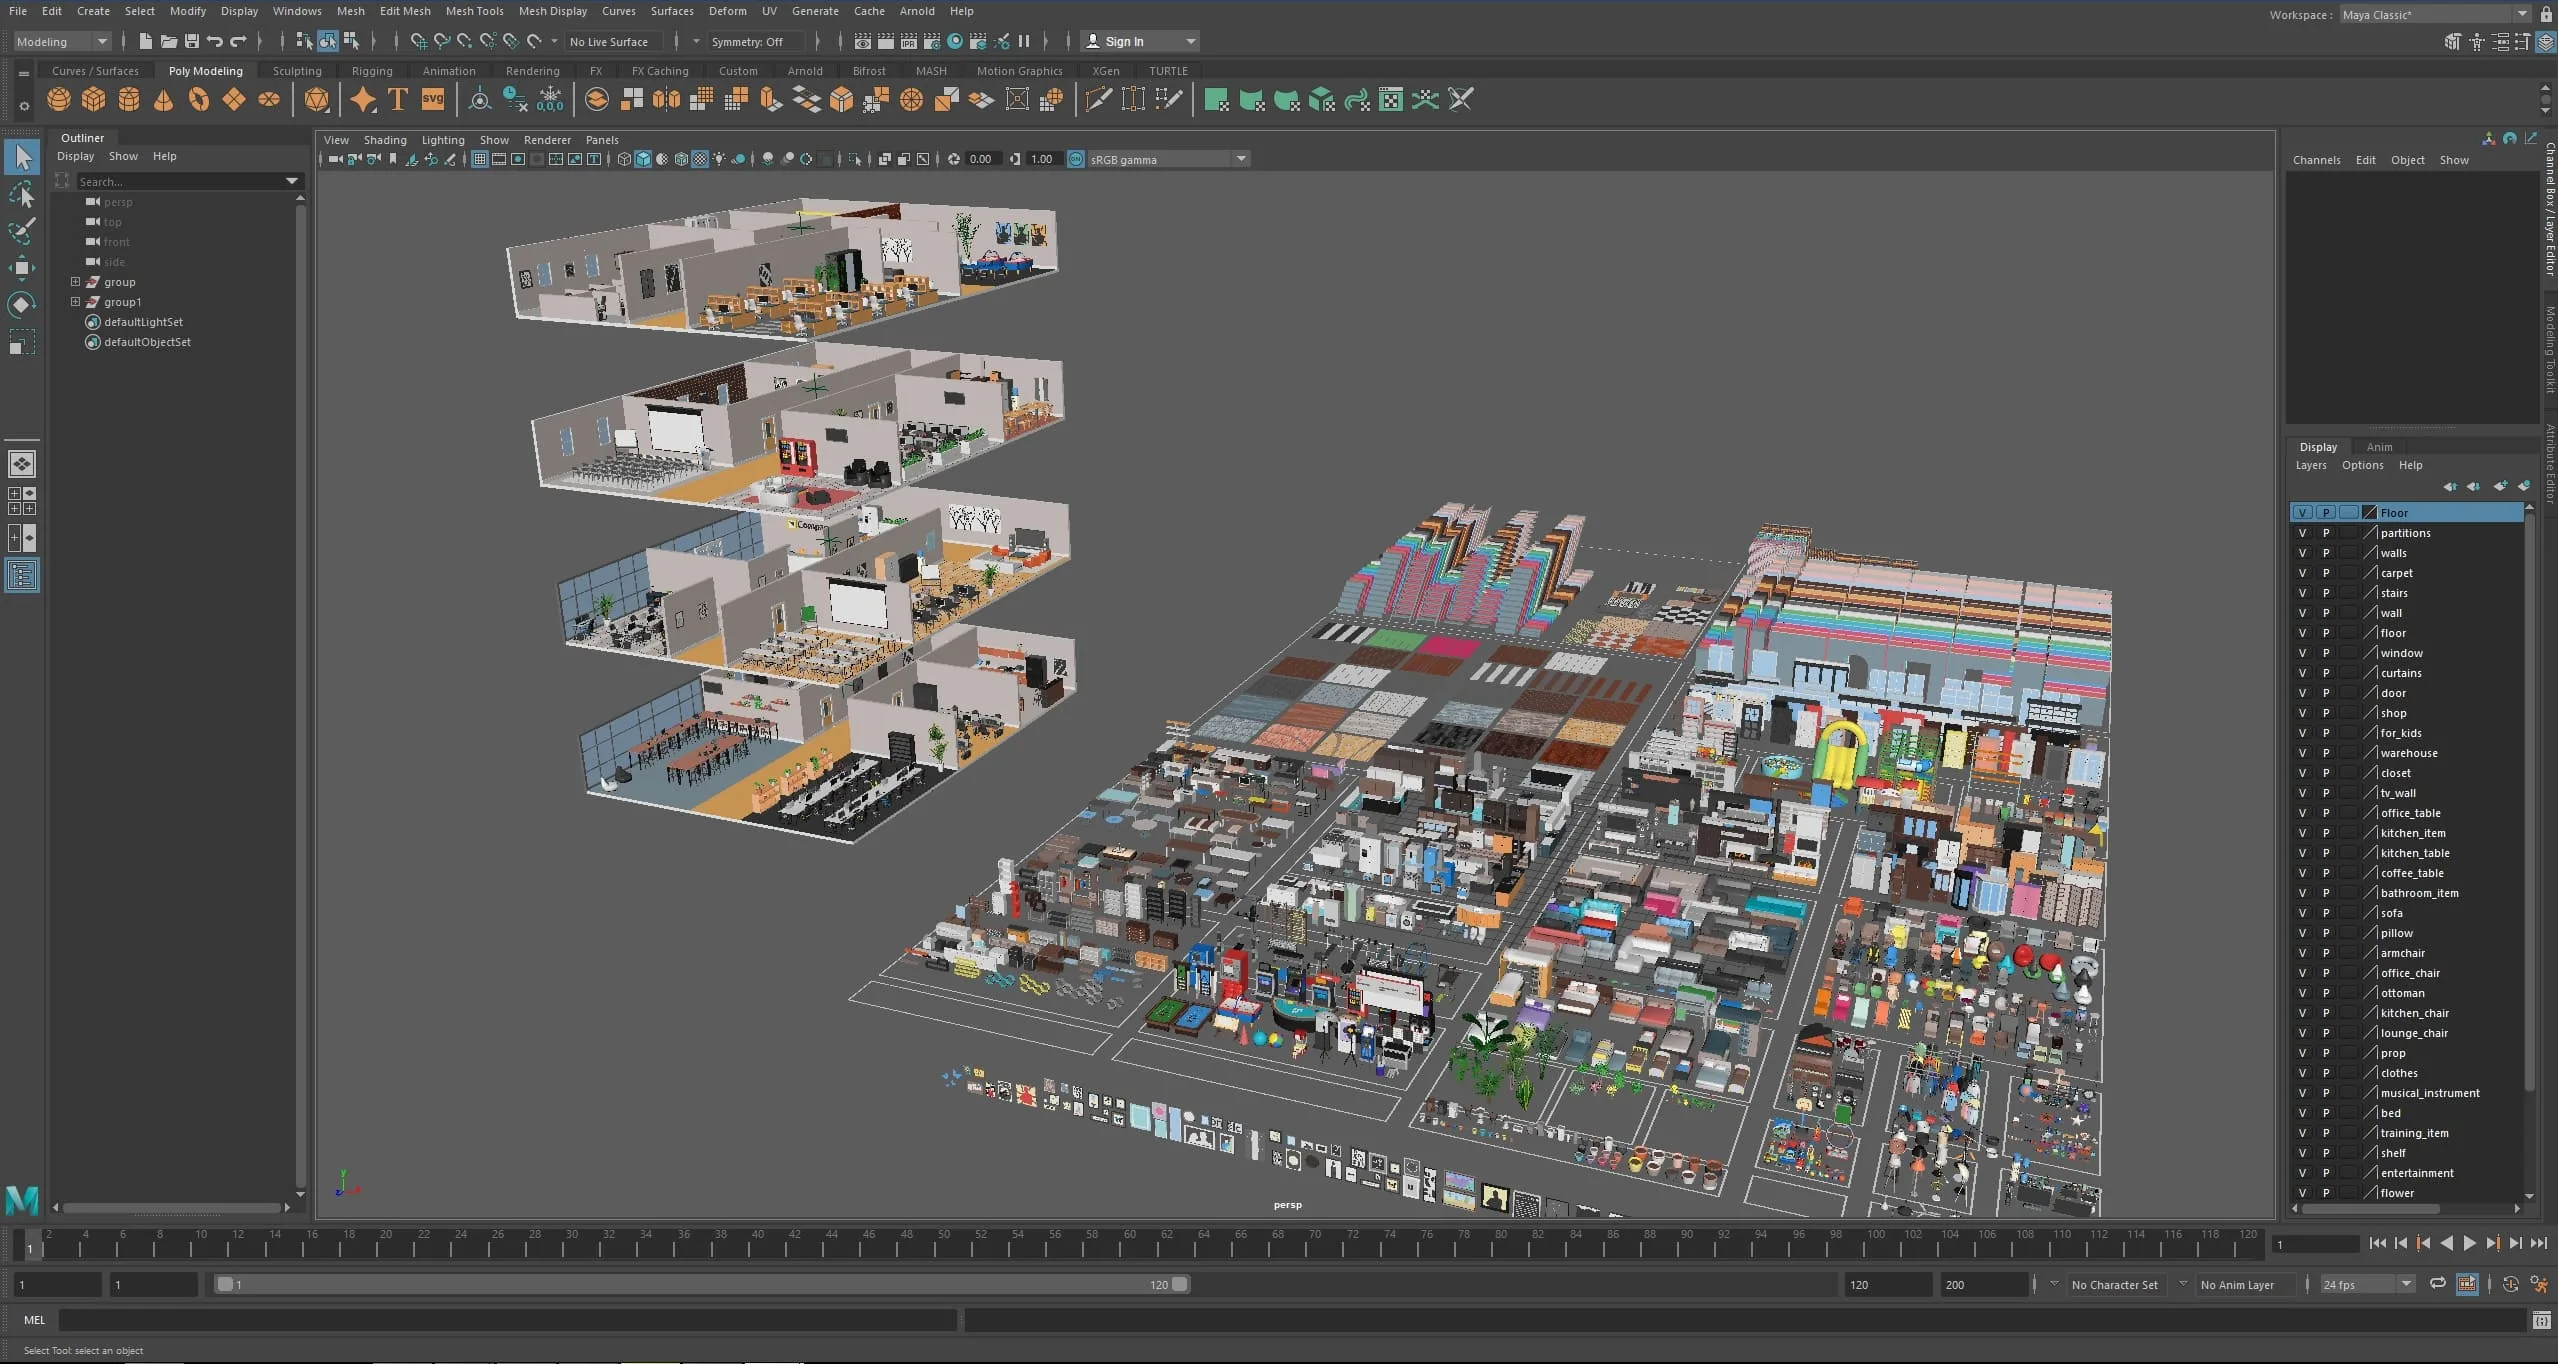The image size is (2558, 1364).
Task: Create a polygon cone from shelf
Action: [x=164, y=99]
